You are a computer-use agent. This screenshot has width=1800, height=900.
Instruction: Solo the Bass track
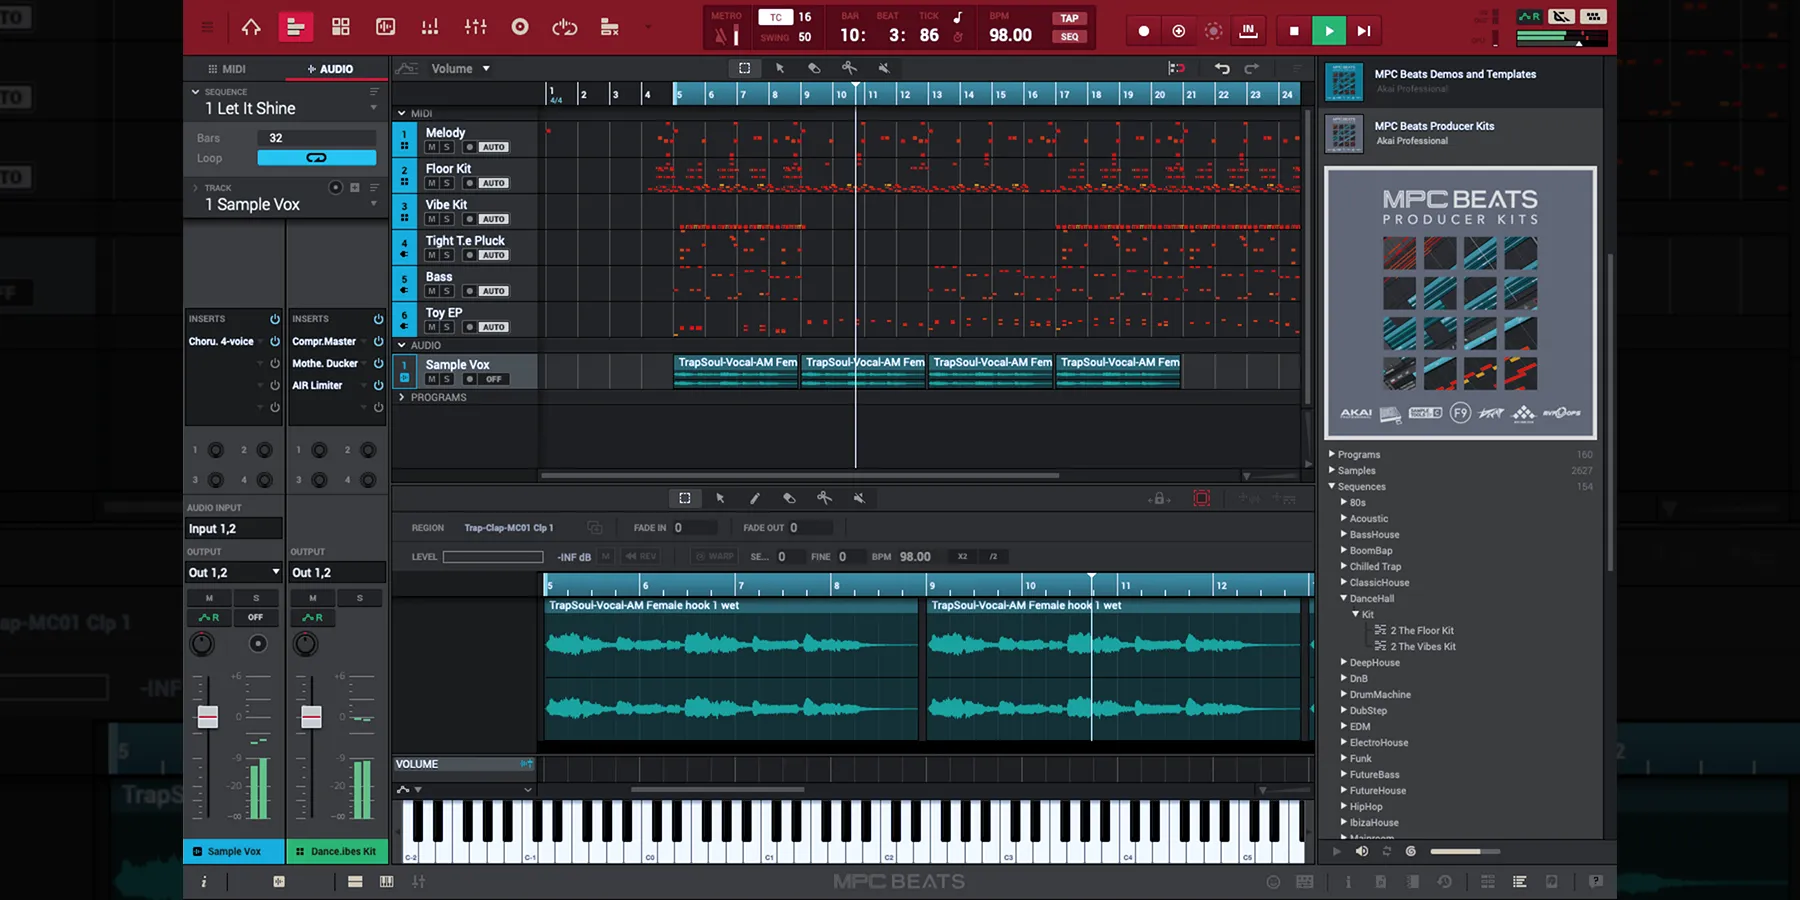tap(446, 290)
